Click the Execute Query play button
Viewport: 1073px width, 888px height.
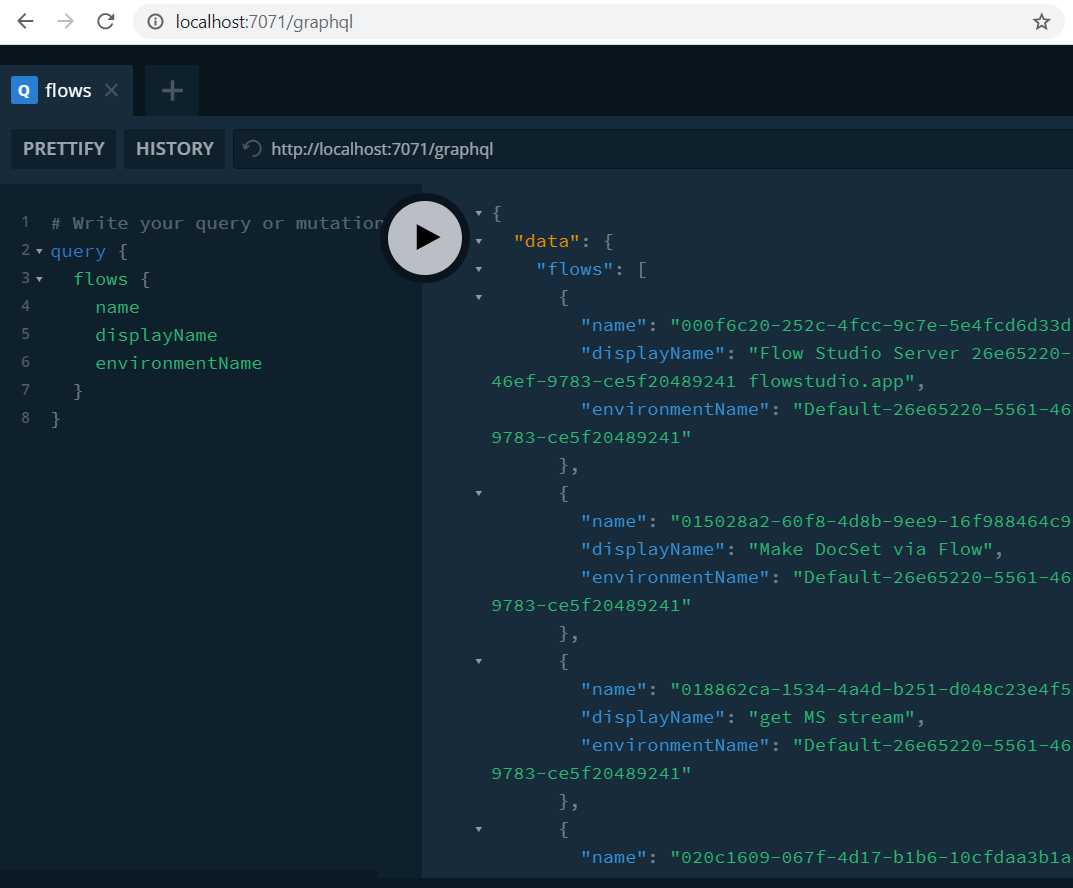pyautogui.click(x=425, y=237)
